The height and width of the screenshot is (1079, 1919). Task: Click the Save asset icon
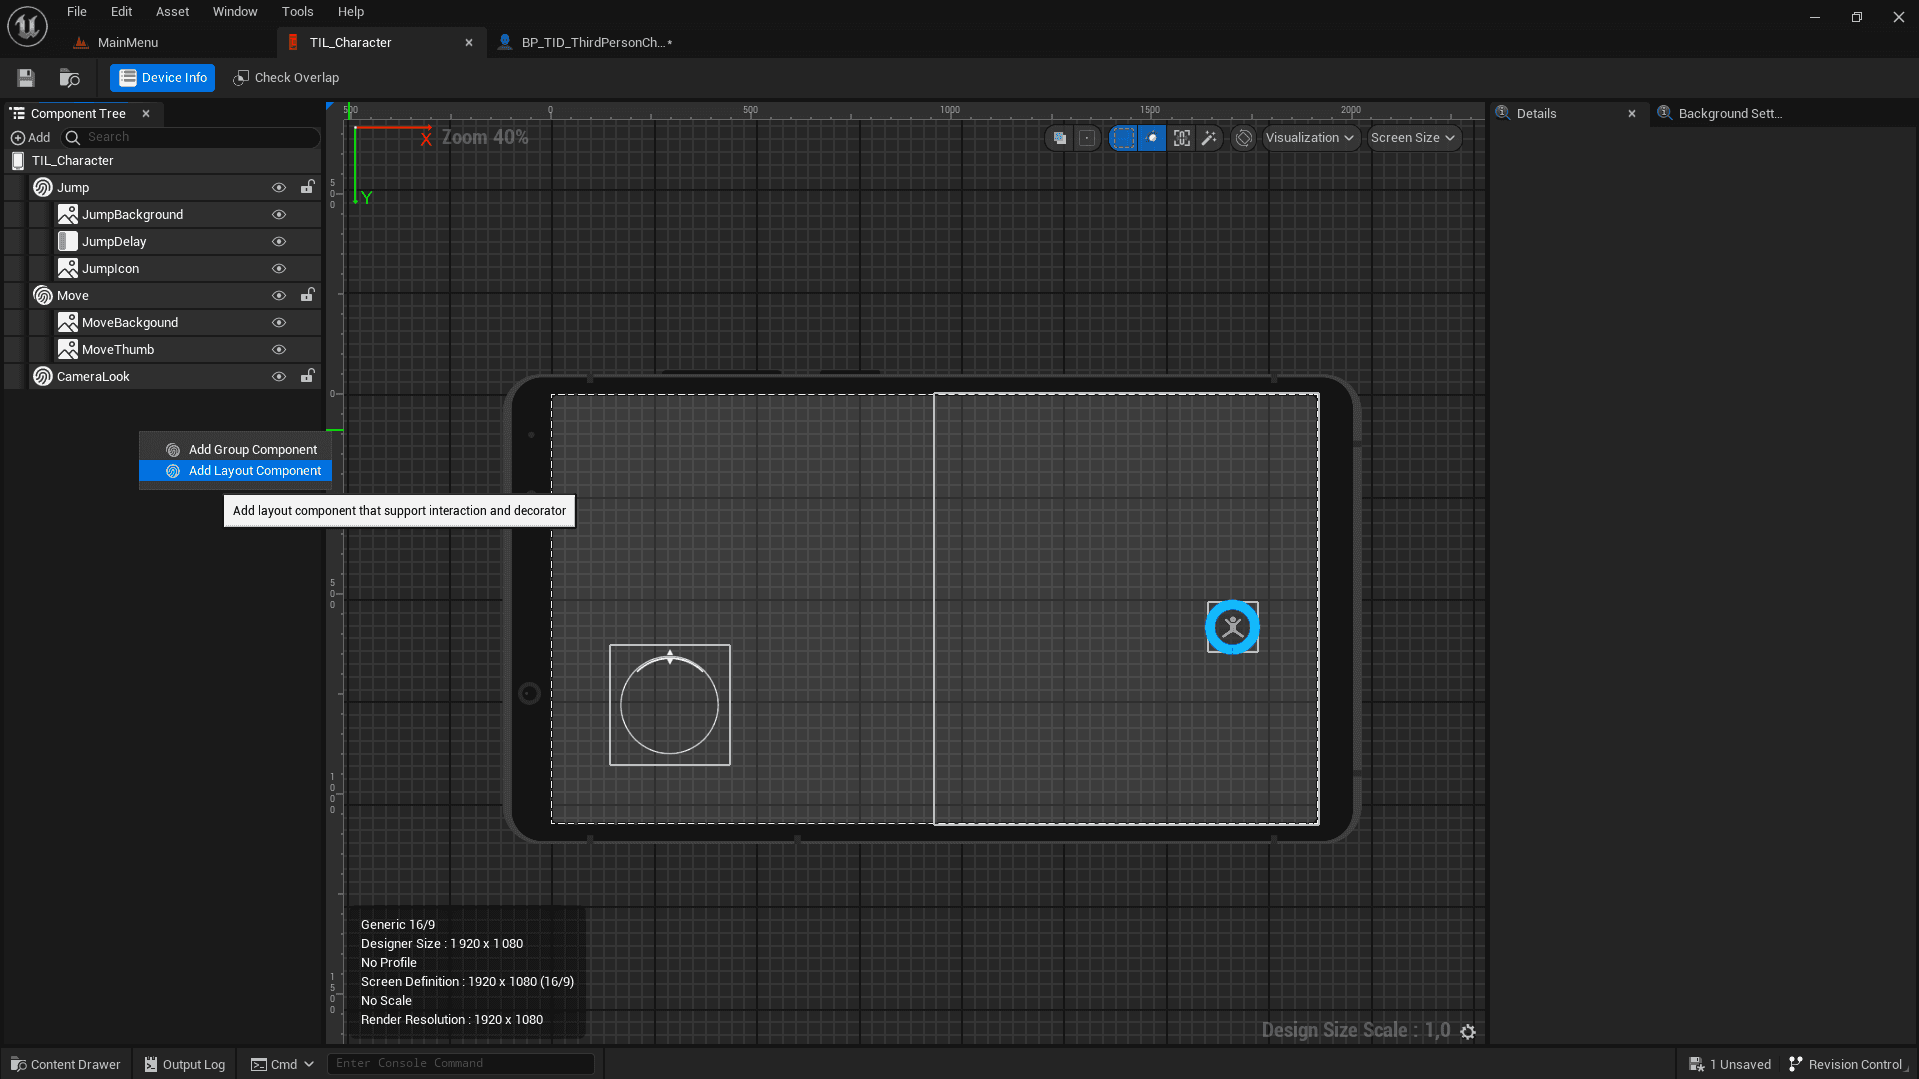pos(26,78)
